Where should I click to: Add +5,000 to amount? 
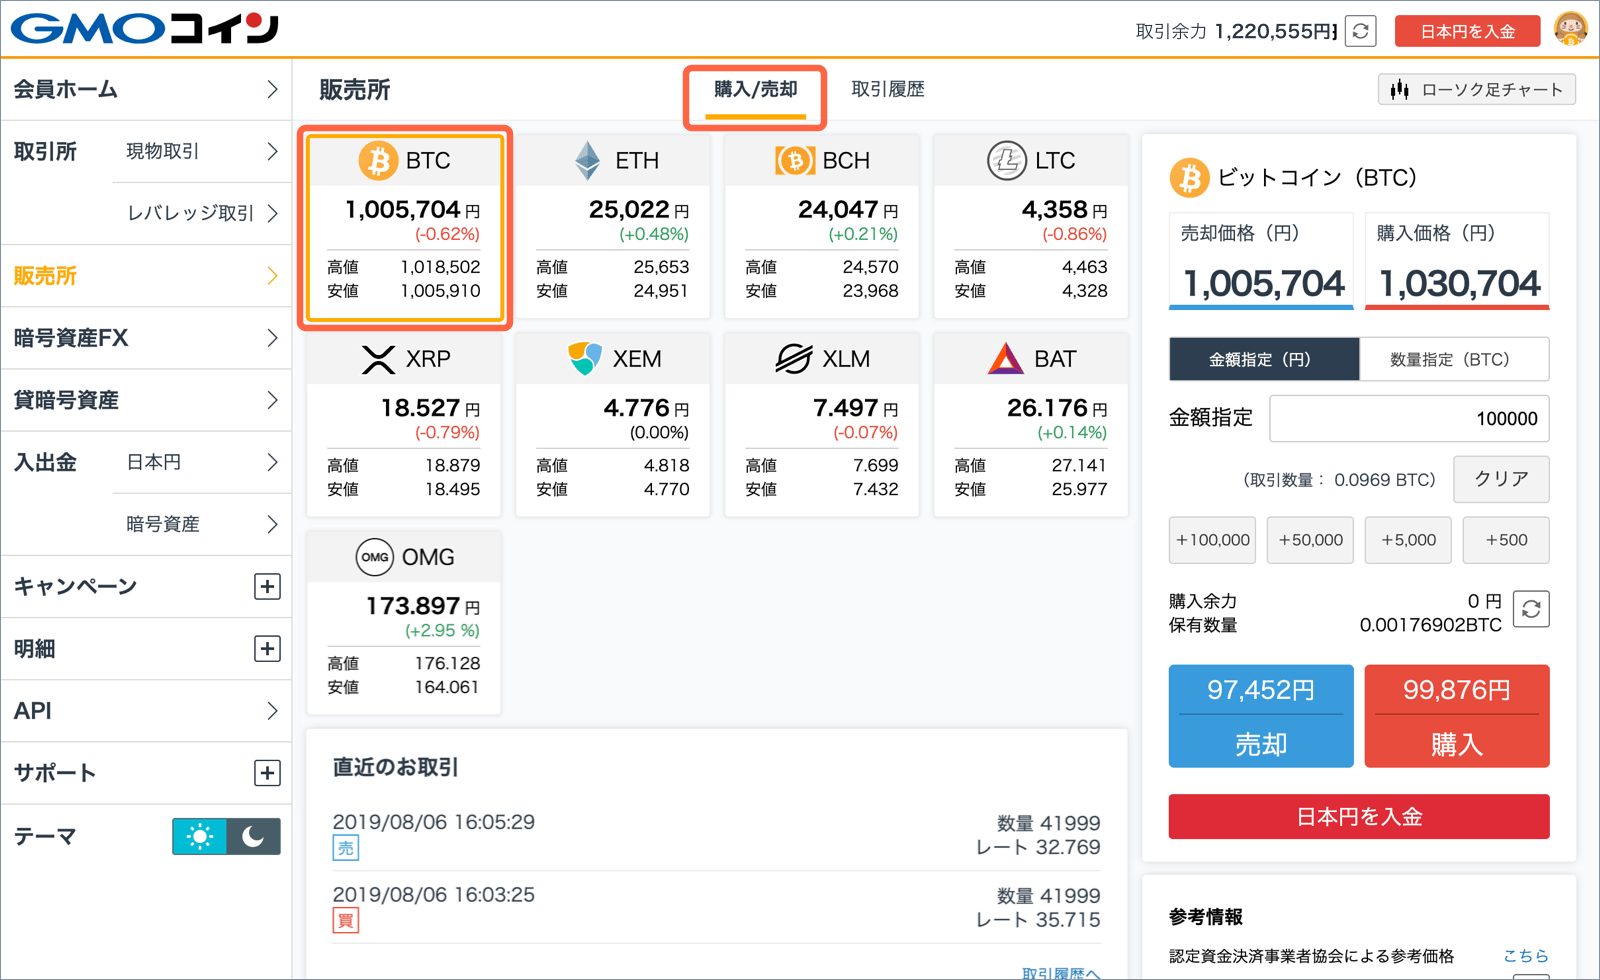pyautogui.click(x=1408, y=540)
